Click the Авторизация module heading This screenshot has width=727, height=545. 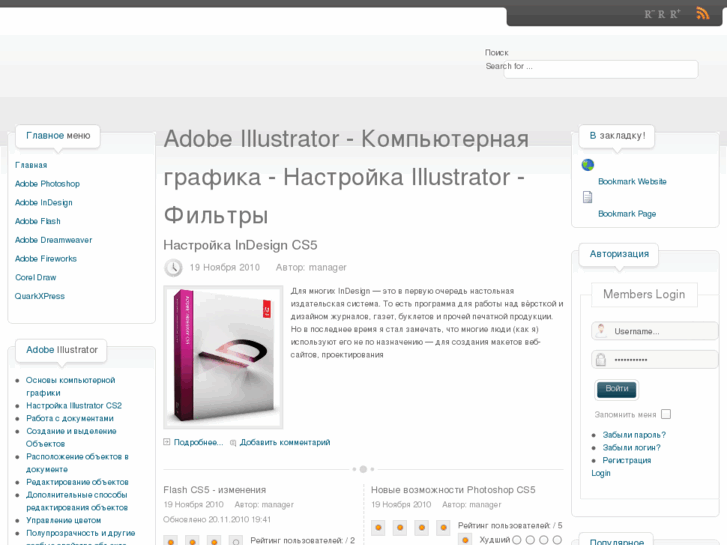pyautogui.click(x=619, y=254)
